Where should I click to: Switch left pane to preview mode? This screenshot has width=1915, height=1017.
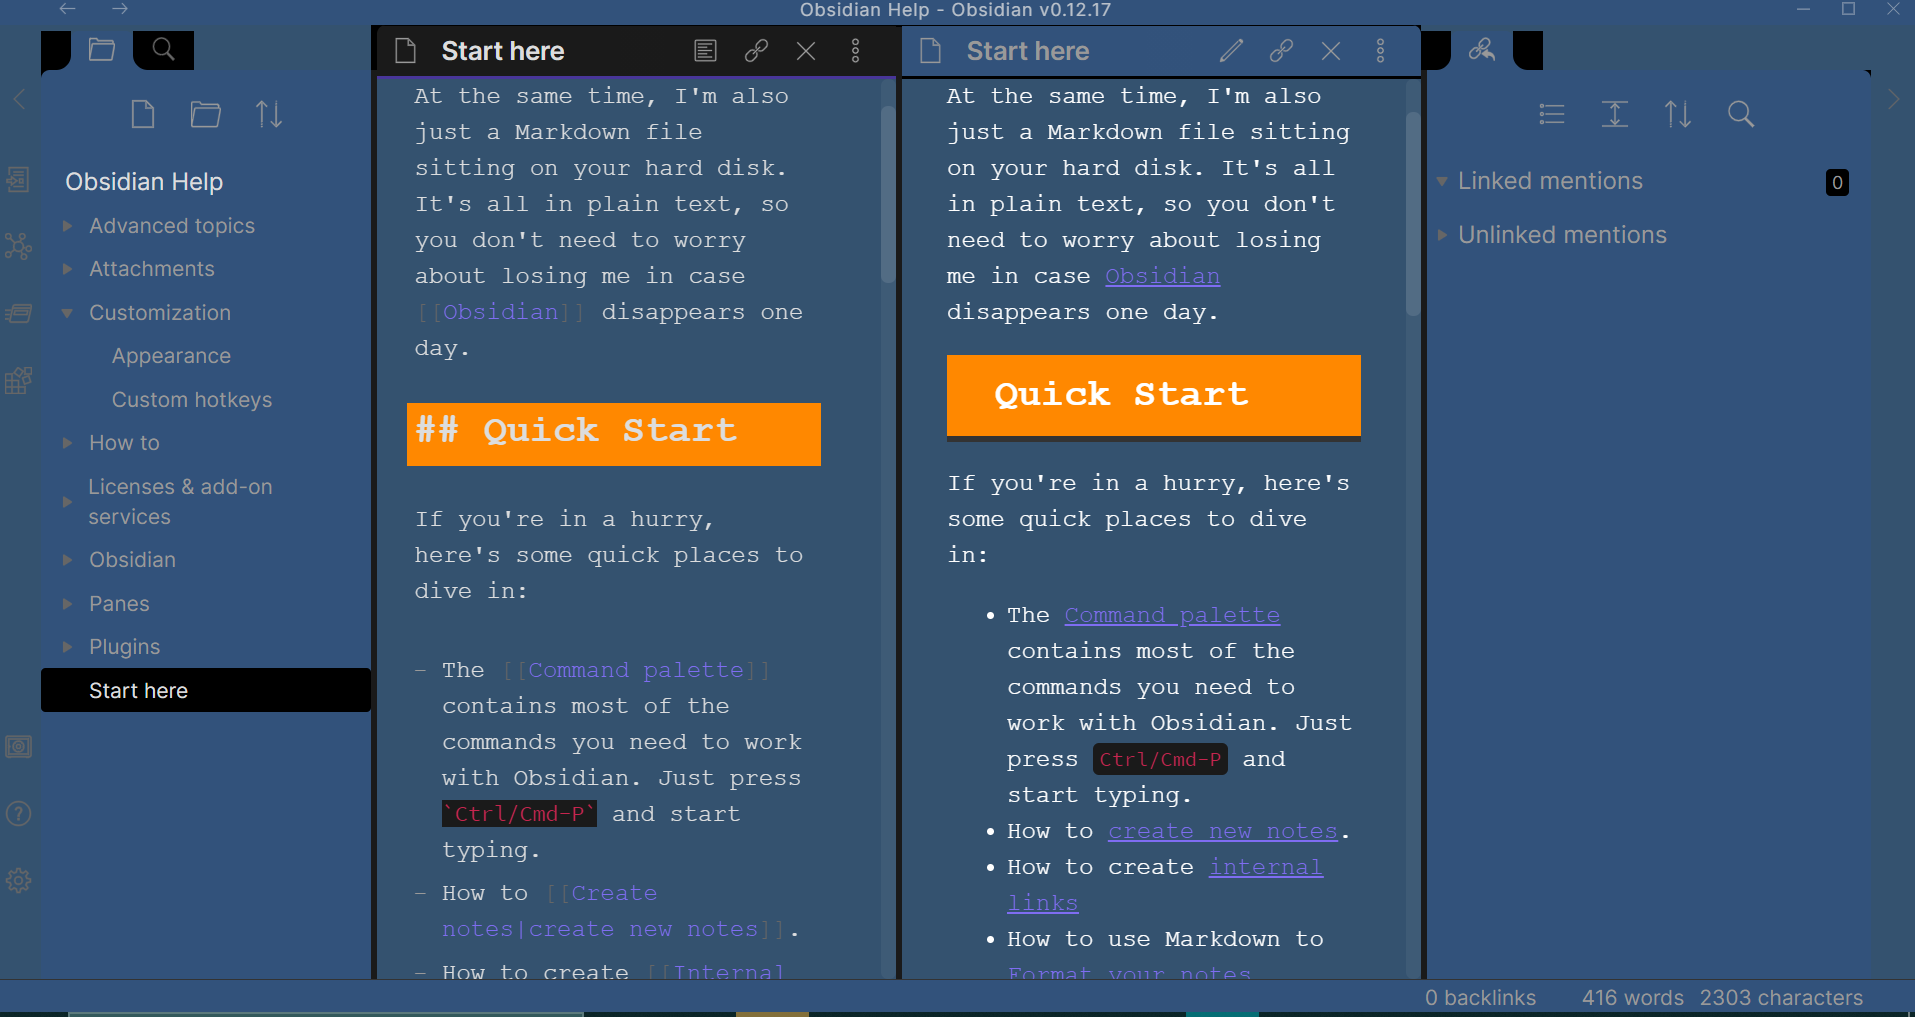click(706, 51)
